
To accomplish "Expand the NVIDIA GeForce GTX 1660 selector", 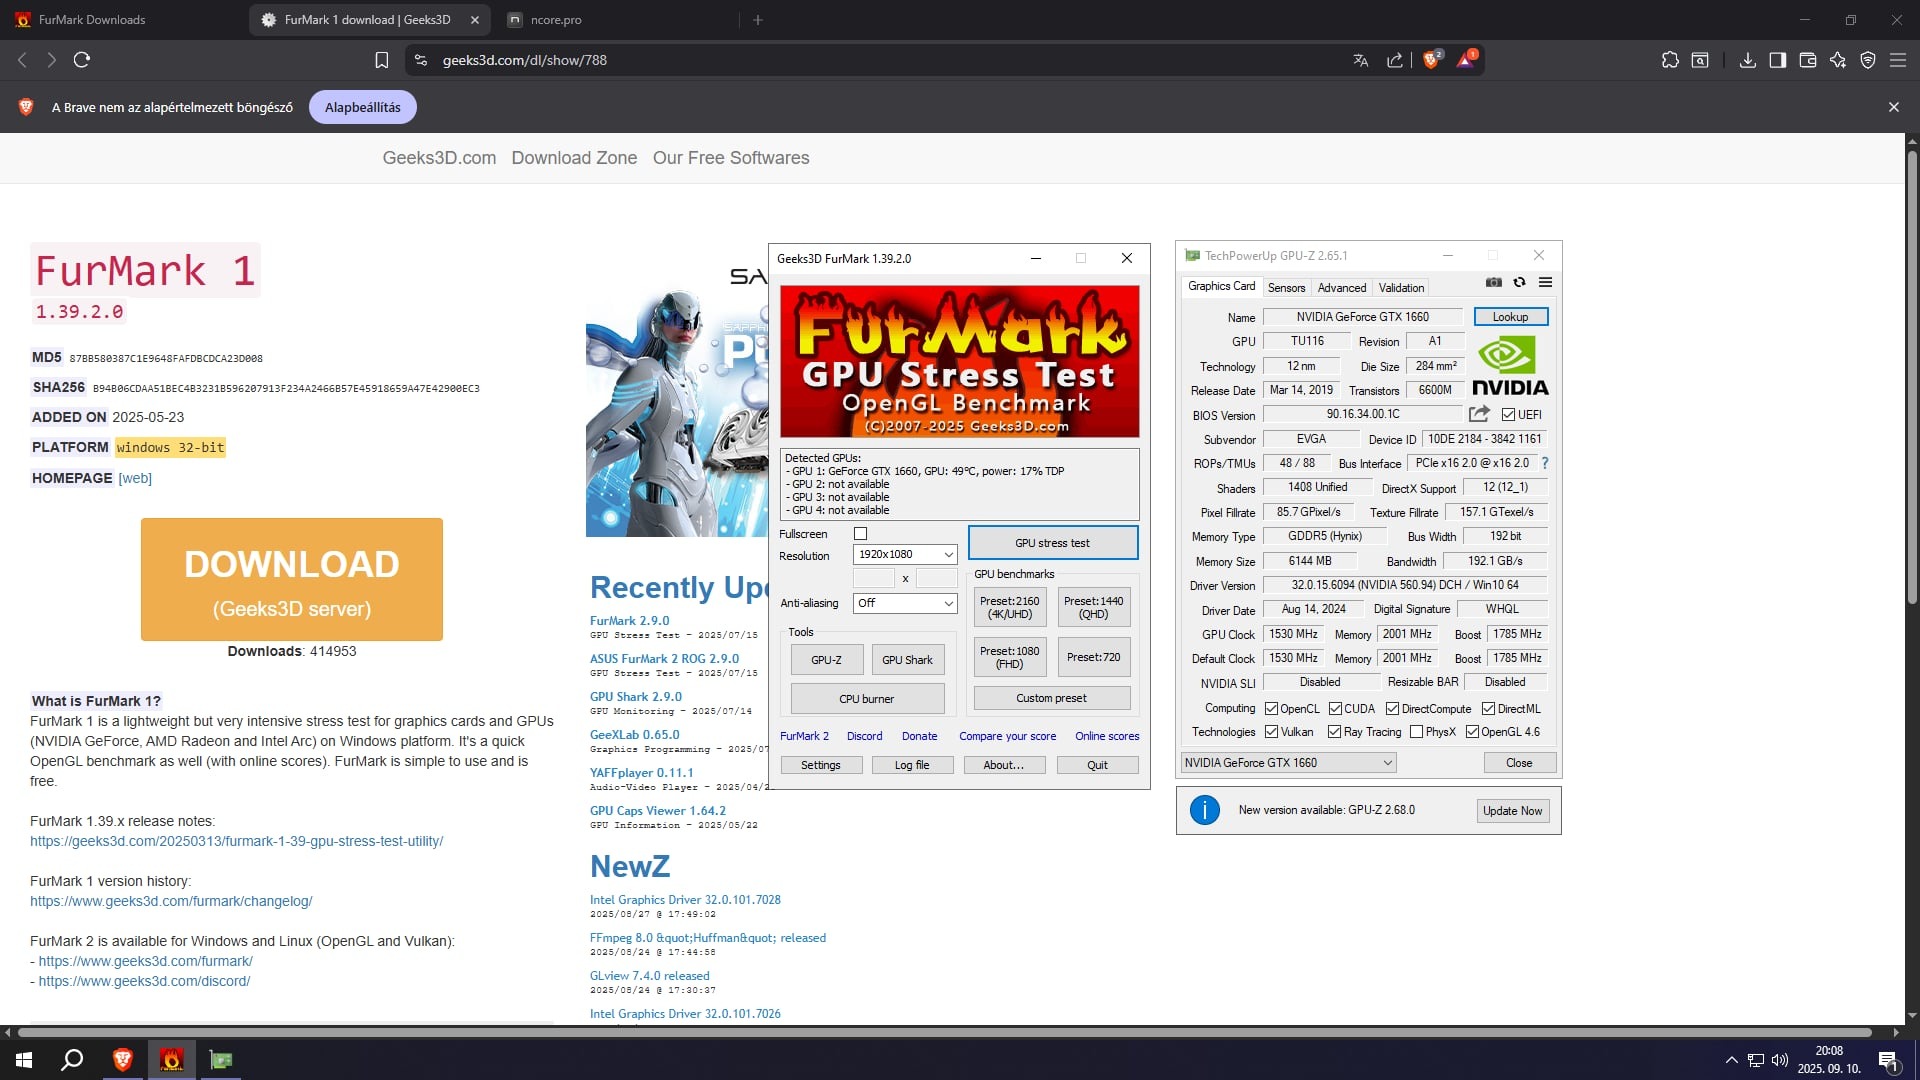I will pos(1288,763).
